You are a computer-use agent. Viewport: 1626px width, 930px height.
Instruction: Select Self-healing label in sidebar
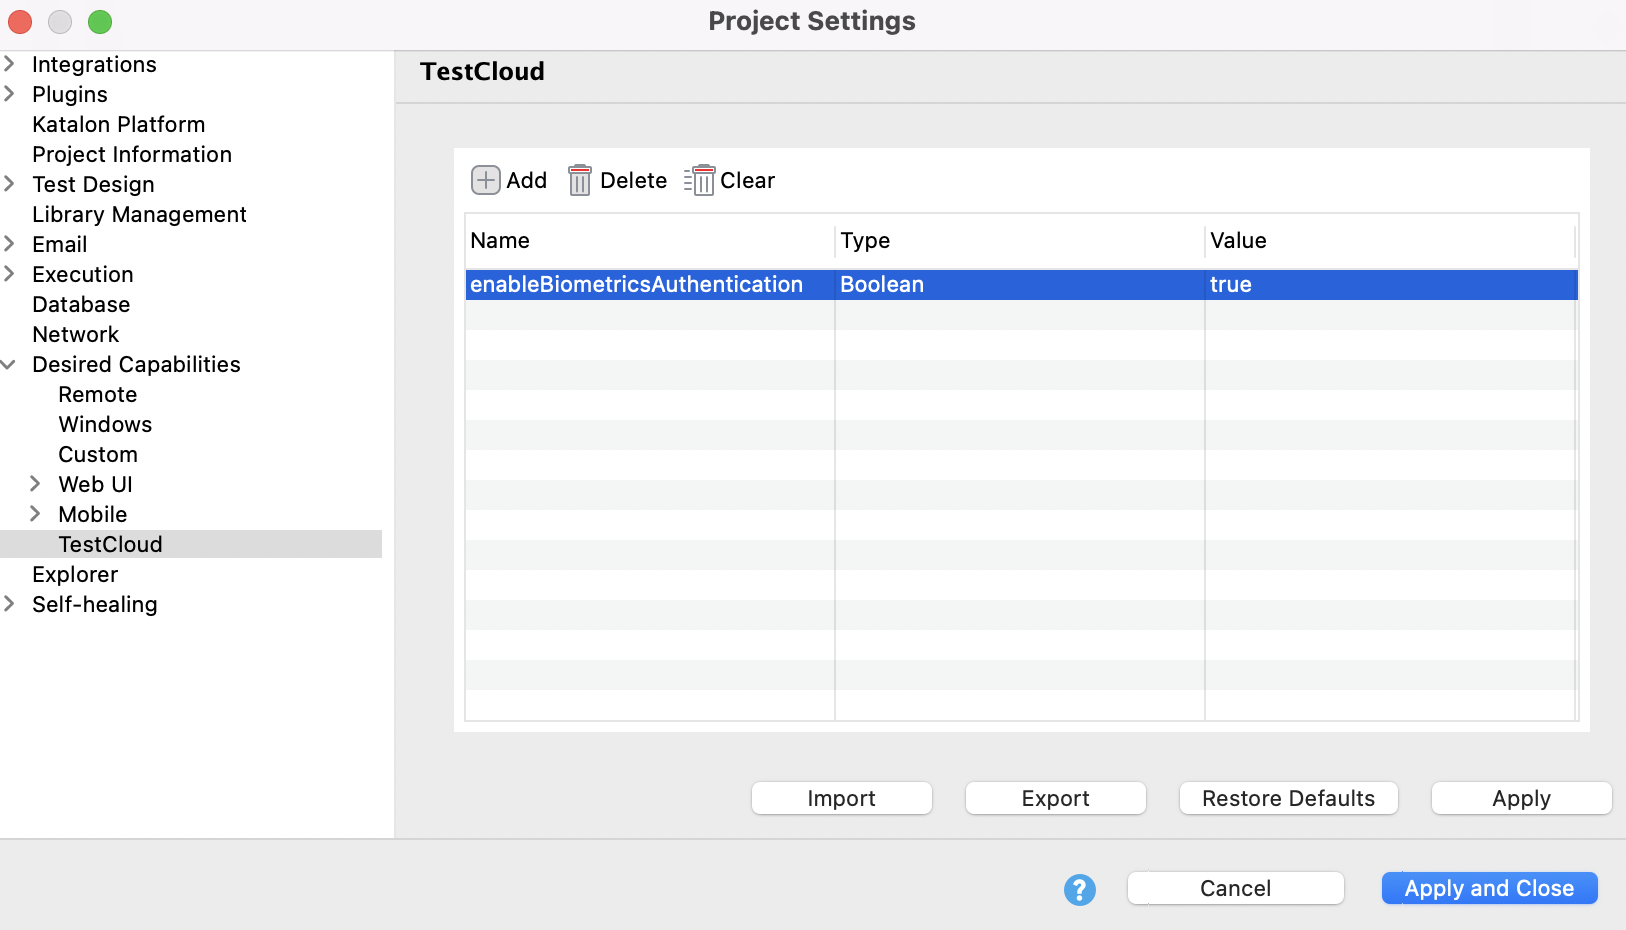95,604
